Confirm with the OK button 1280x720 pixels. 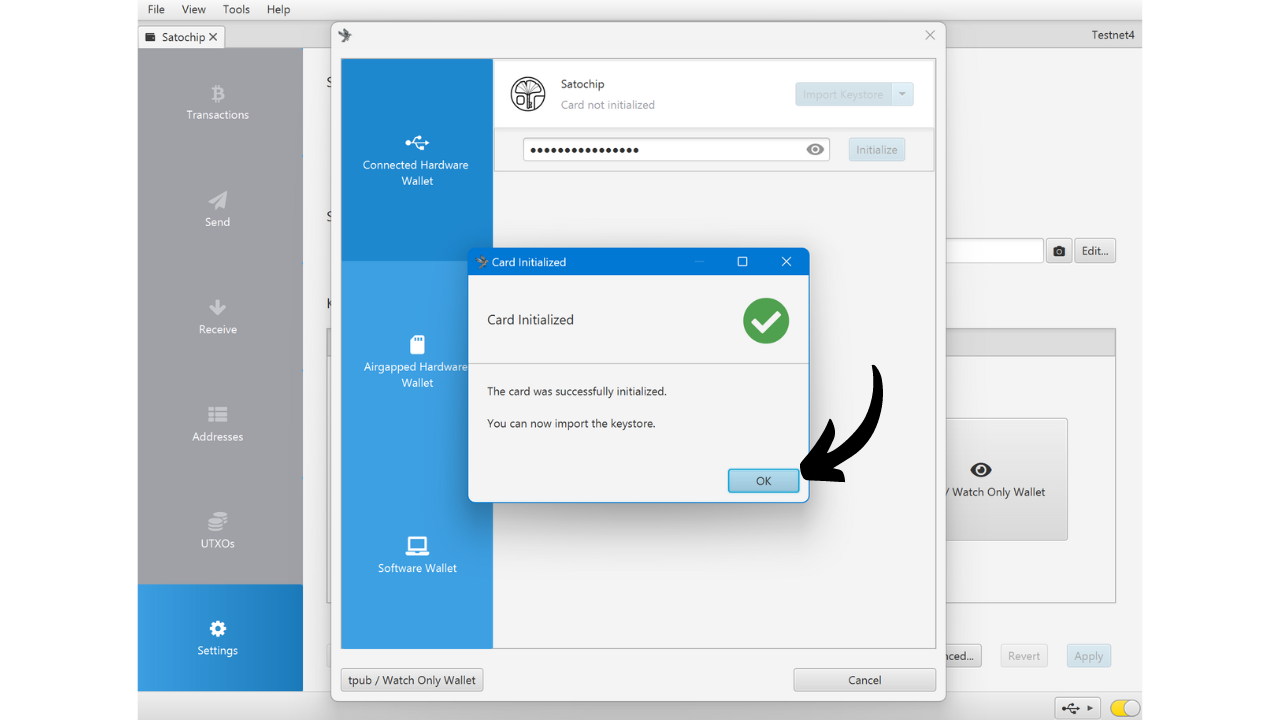pos(764,481)
